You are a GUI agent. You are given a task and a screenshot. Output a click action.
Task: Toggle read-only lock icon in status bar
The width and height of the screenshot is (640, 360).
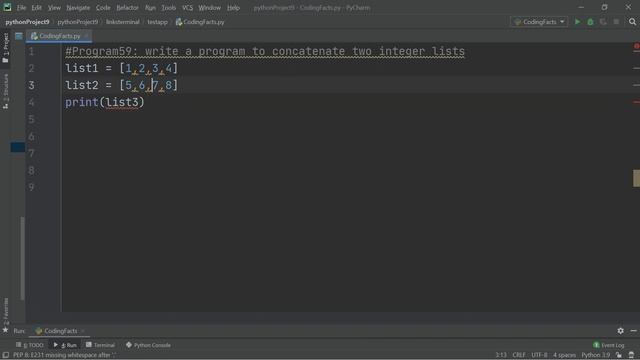(619, 355)
